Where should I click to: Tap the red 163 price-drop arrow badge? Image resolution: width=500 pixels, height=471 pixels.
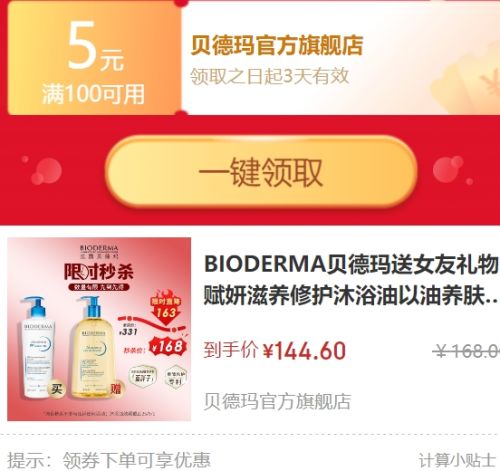coord(166,308)
